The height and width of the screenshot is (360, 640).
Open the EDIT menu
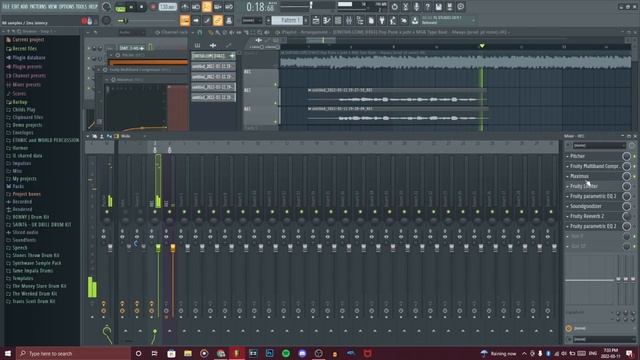pyautogui.click(x=15, y=7)
